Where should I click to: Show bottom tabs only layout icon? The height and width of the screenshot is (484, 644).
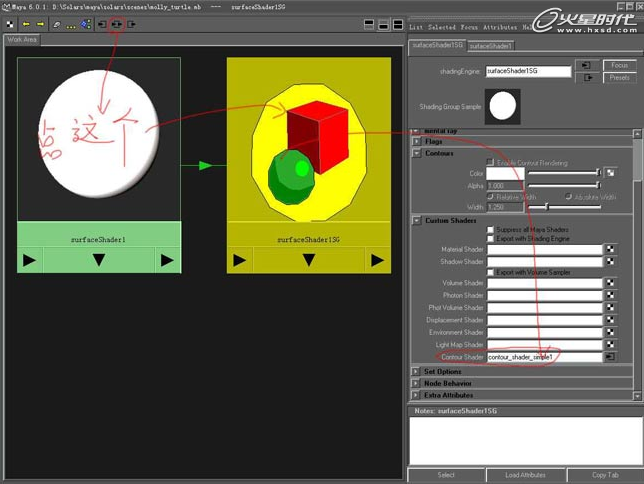coord(384,25)
